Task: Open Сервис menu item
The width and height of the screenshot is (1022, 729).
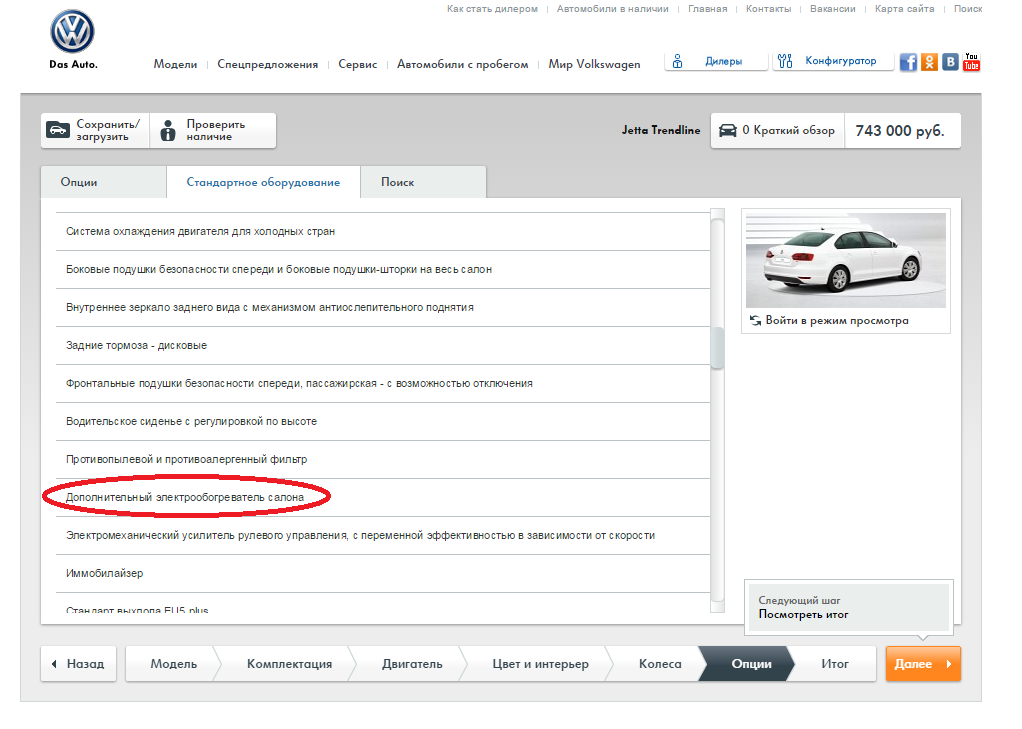Action: click(358, 64)
